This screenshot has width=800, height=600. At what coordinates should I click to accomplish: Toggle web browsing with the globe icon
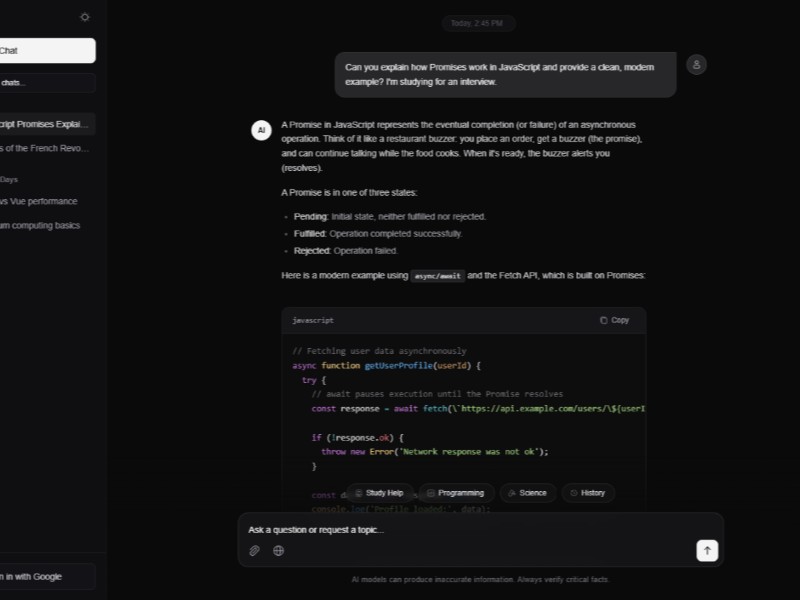pyautogui.click(x=277, y=550)
